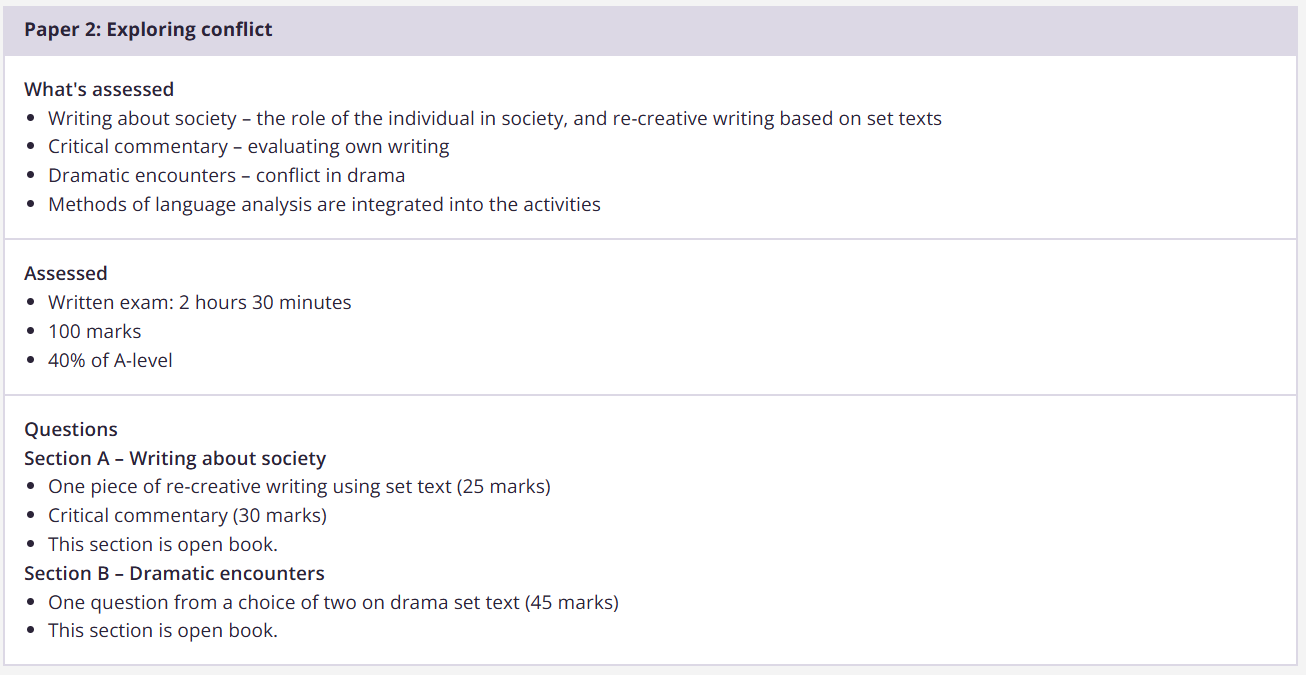Viewport: 1306px width, 676px height.
Task: Click 'Written exam: 2 hours 30 minutes'
Action: (199, 302)
